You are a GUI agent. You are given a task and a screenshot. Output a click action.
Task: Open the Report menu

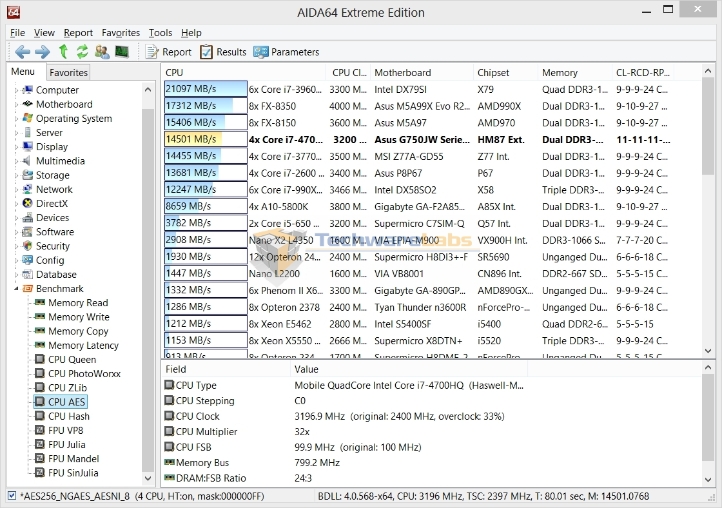coord(78,33)
